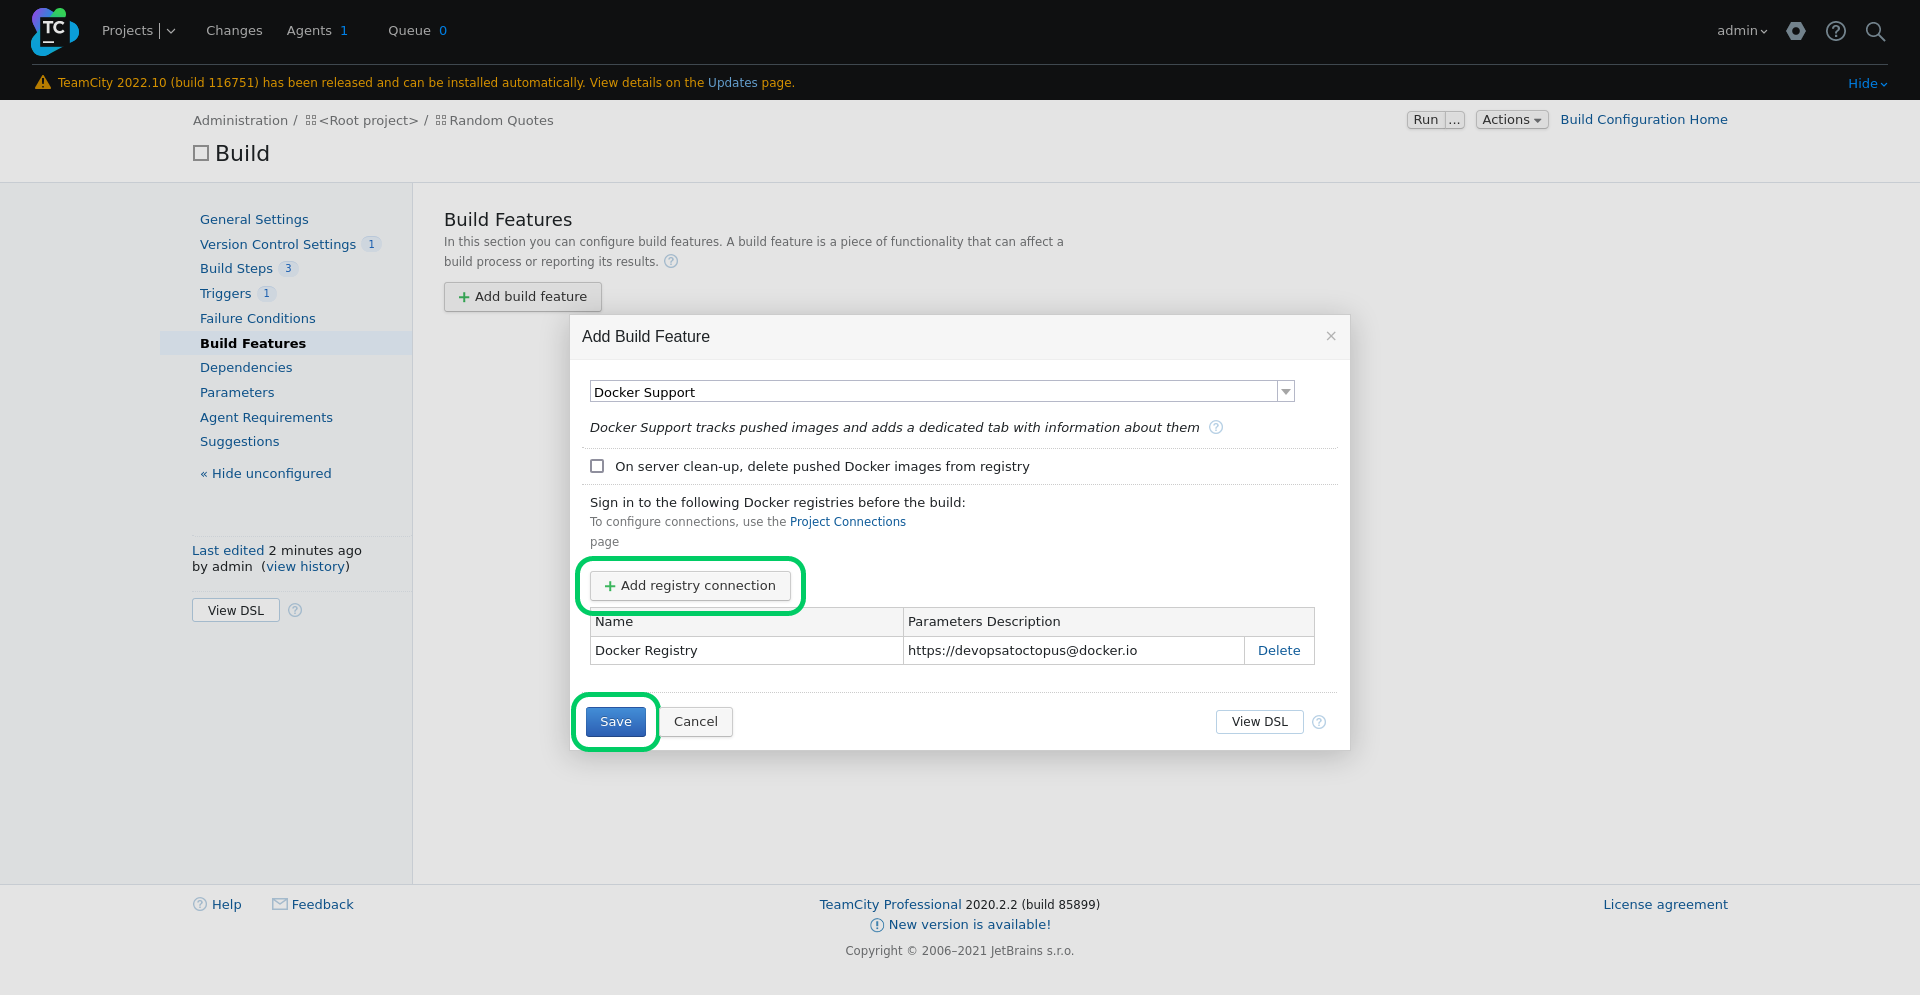Cancel the Add Build Feature dialog
1920x995 pixels.
pos(696,722)
